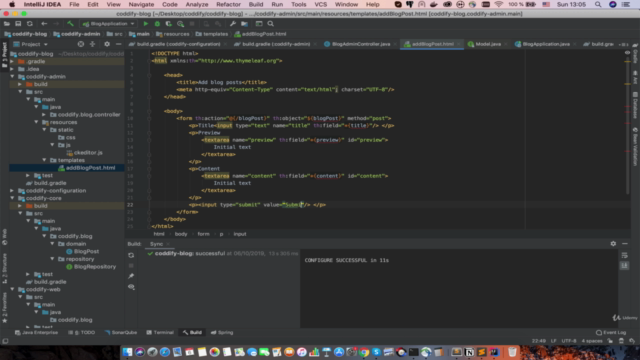Click the Wi-Fi icon in the macOS menu bar
Screen dimensions: 640x360
click(498, 4)
